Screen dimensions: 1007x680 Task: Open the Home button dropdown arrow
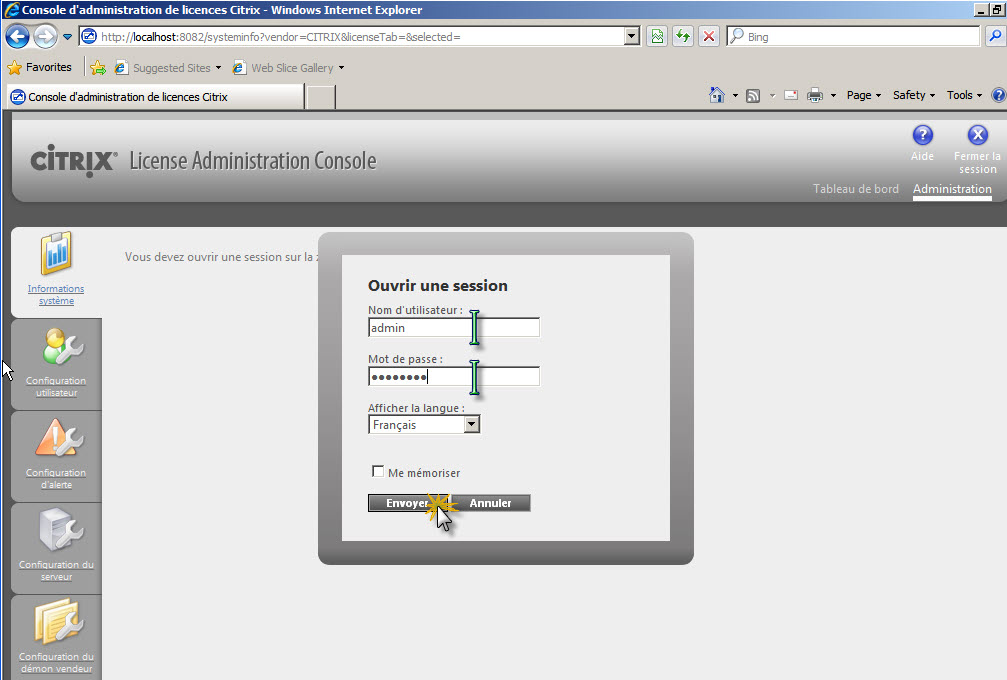735,96
